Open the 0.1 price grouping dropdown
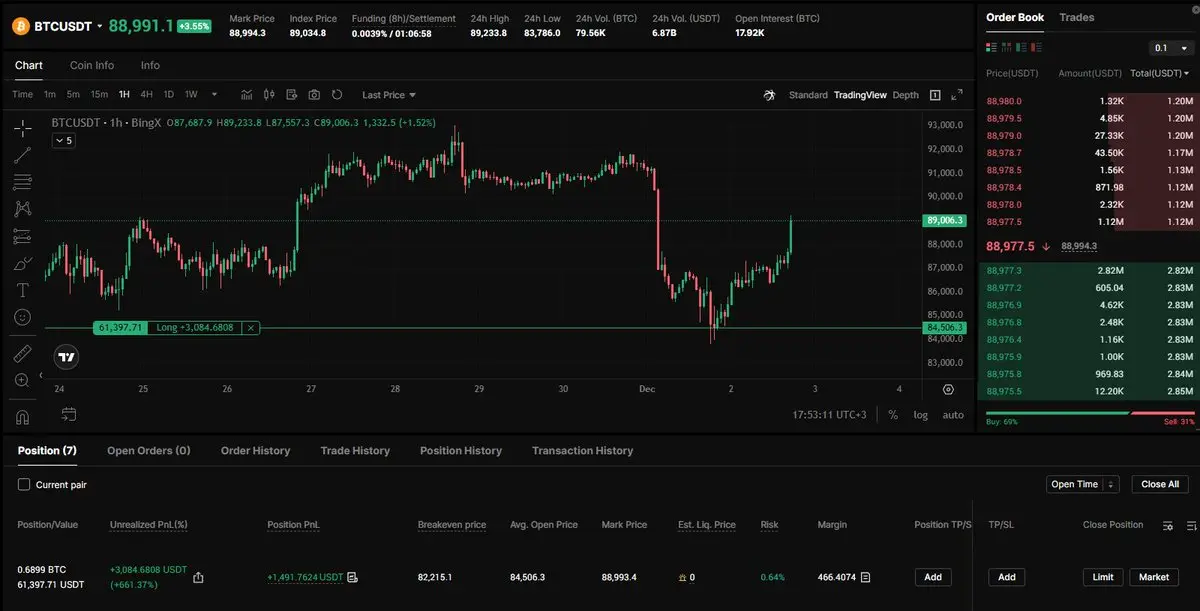Screen dimensions: 1200x611 coord(1170,47)
